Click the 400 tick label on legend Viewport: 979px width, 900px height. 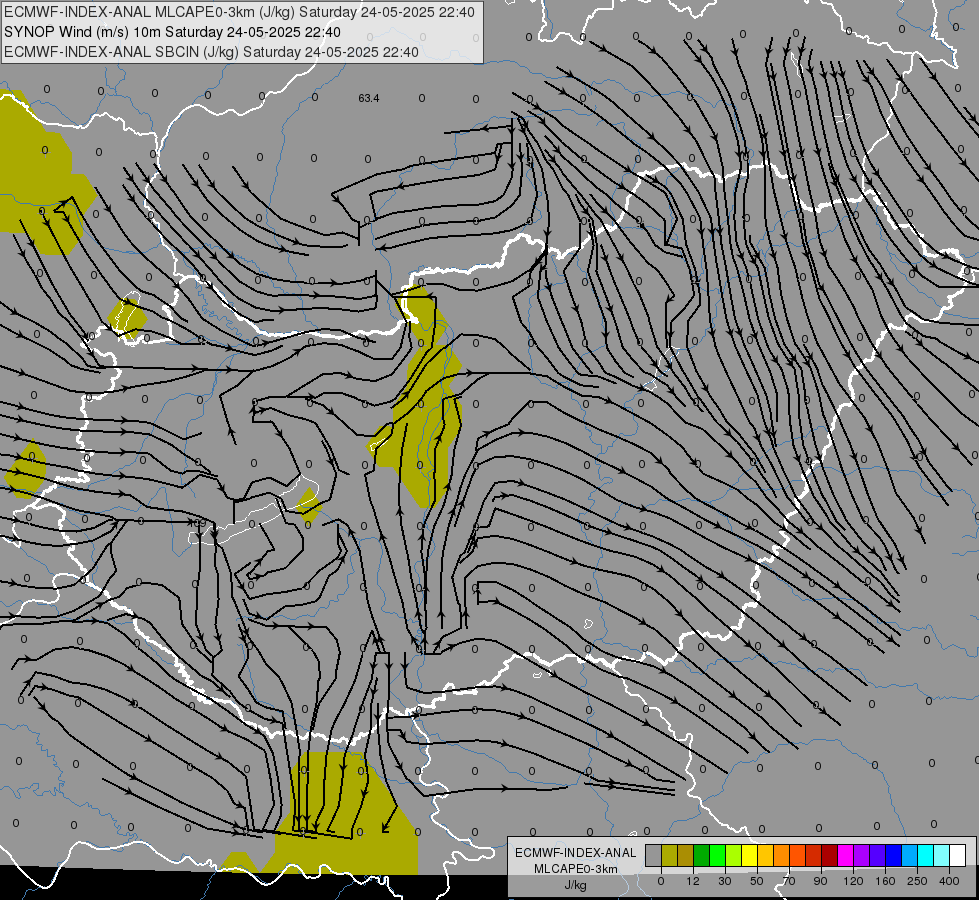pyautogui.click(x=949, y=881)
